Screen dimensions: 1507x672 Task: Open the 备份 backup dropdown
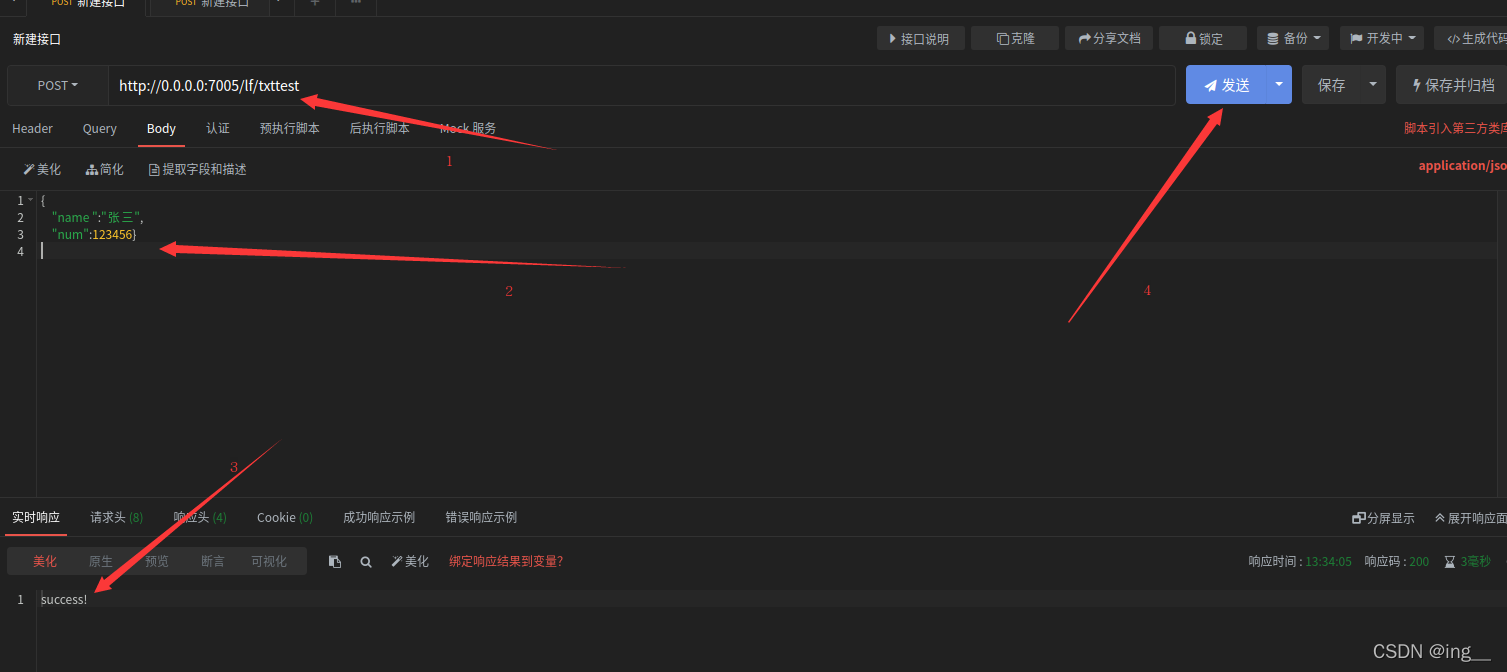coord(1293,38)
